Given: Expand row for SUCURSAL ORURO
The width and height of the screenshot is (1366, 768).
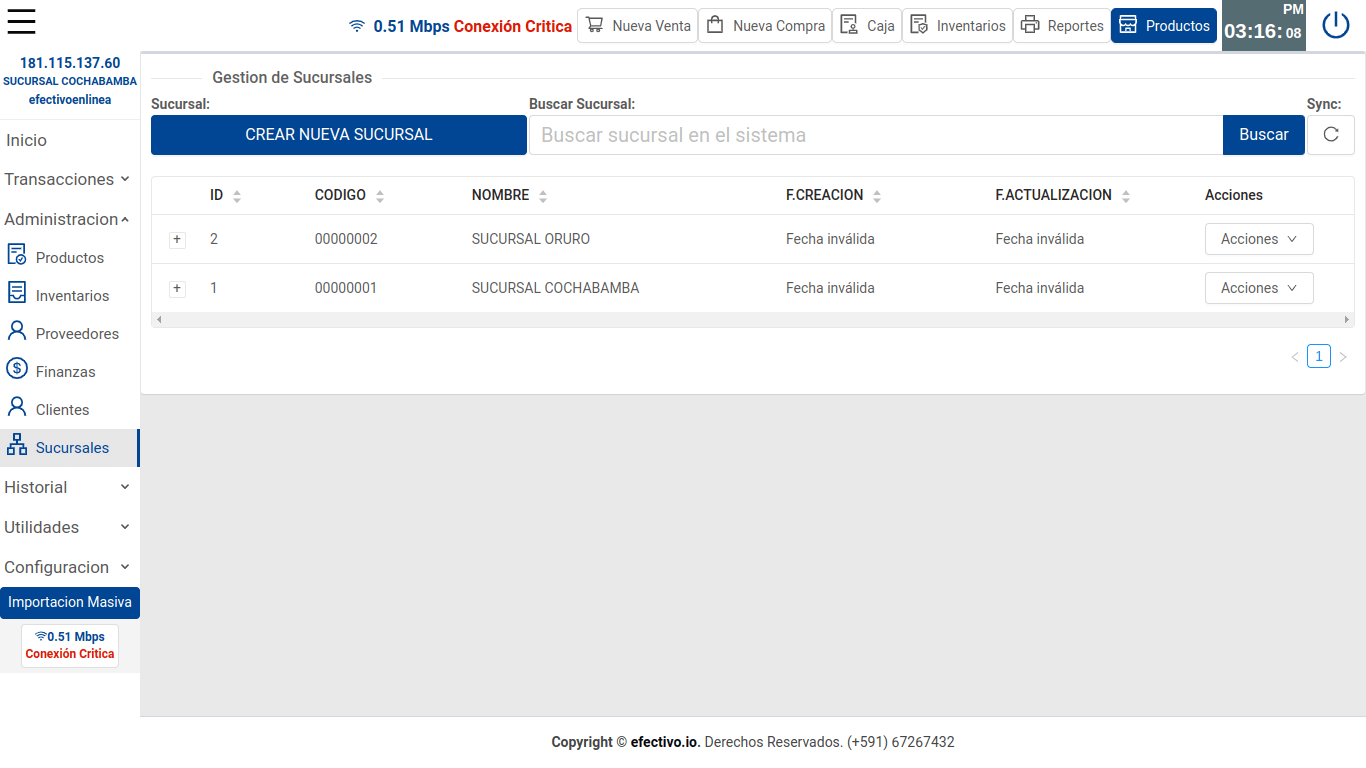Looking at the screenshot, I should click(178, 239).
